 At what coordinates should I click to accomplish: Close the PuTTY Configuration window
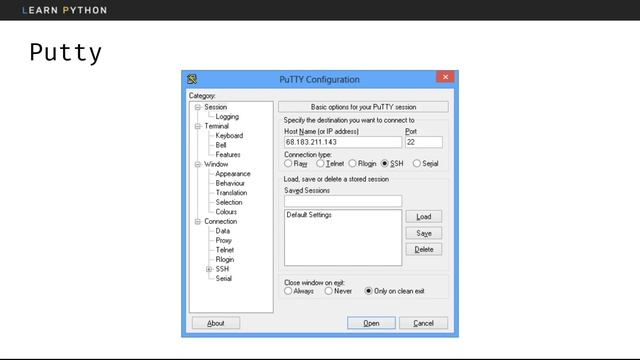coord(445,77)
